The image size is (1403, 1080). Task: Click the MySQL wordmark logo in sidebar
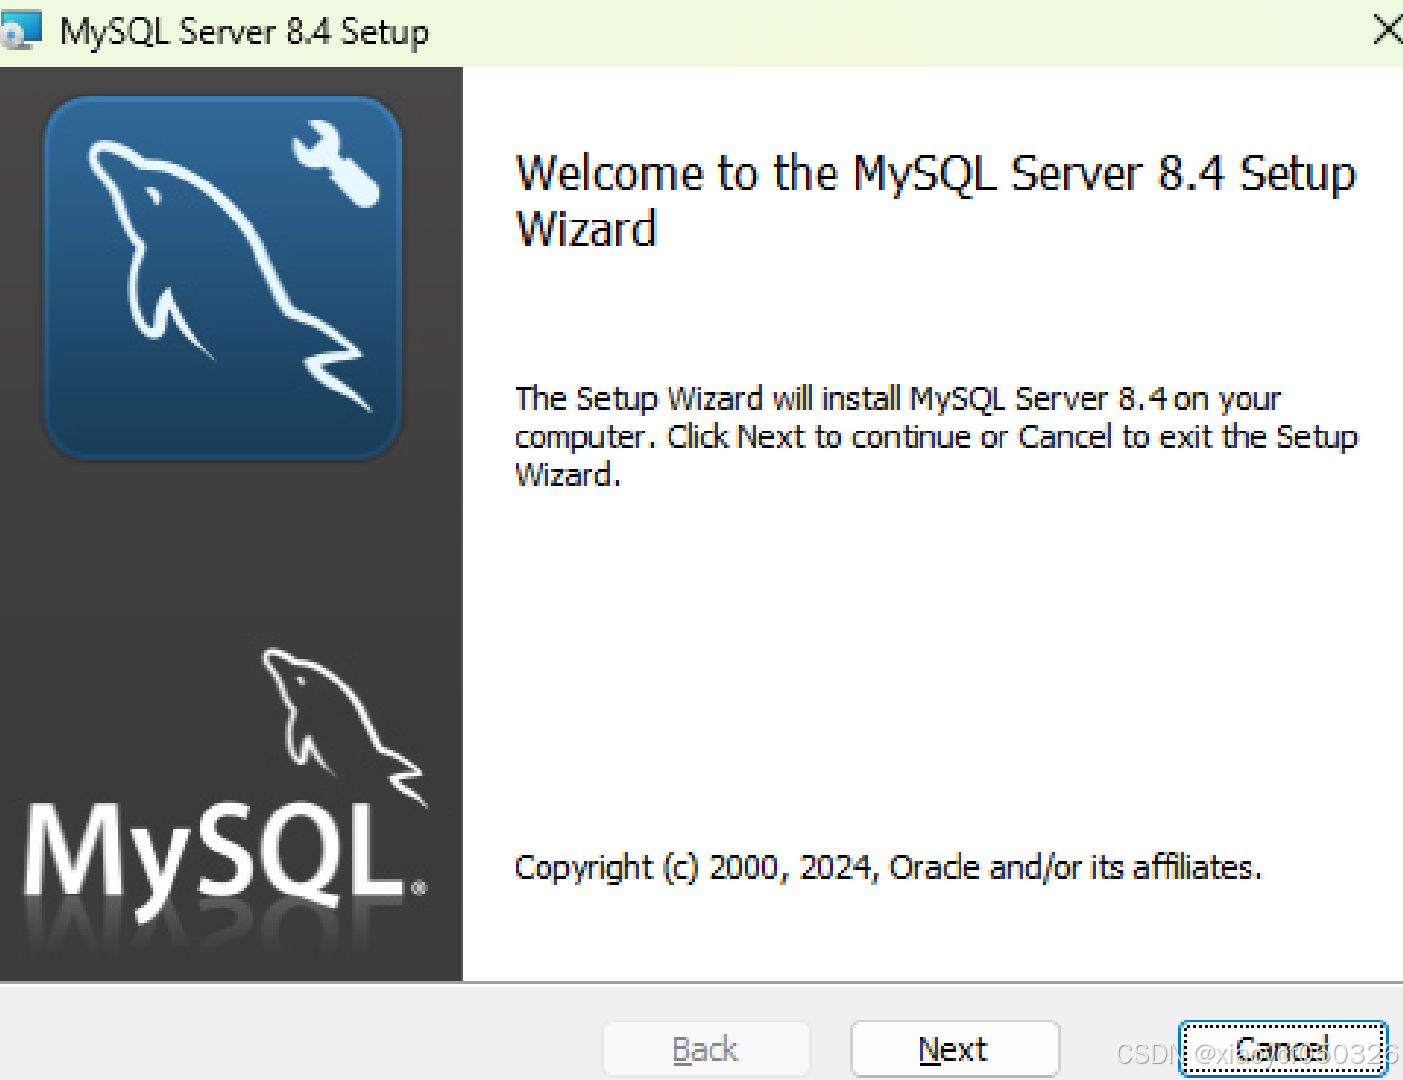[228, 785]
